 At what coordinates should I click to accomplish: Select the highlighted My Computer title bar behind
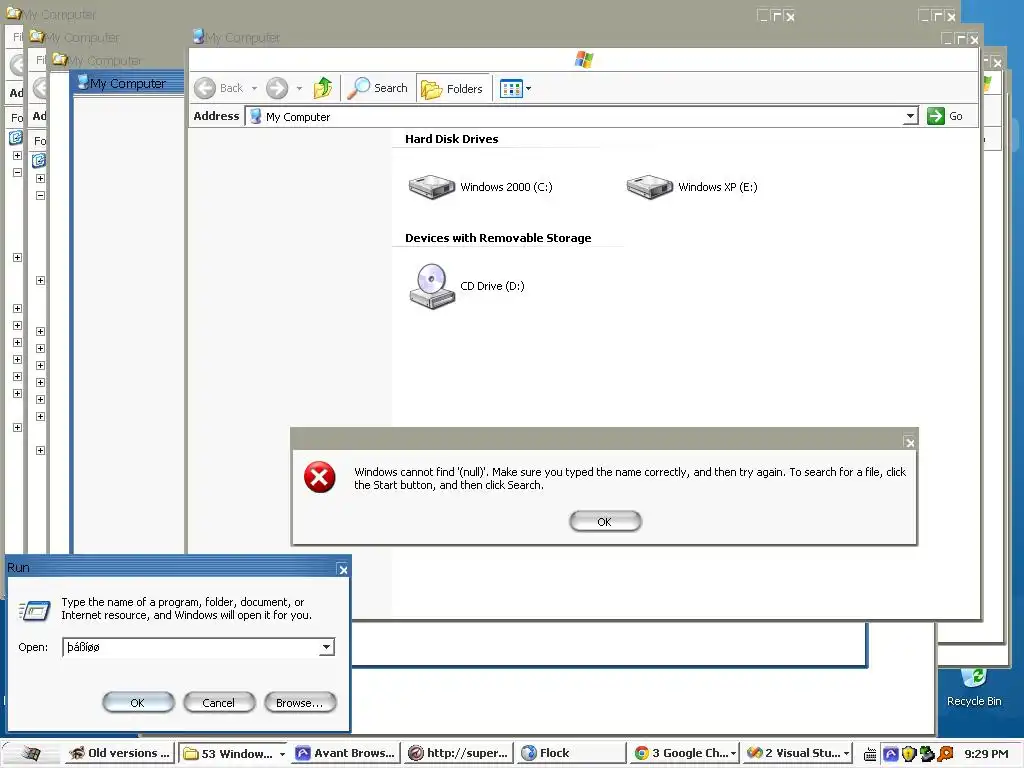click(128, 84)
